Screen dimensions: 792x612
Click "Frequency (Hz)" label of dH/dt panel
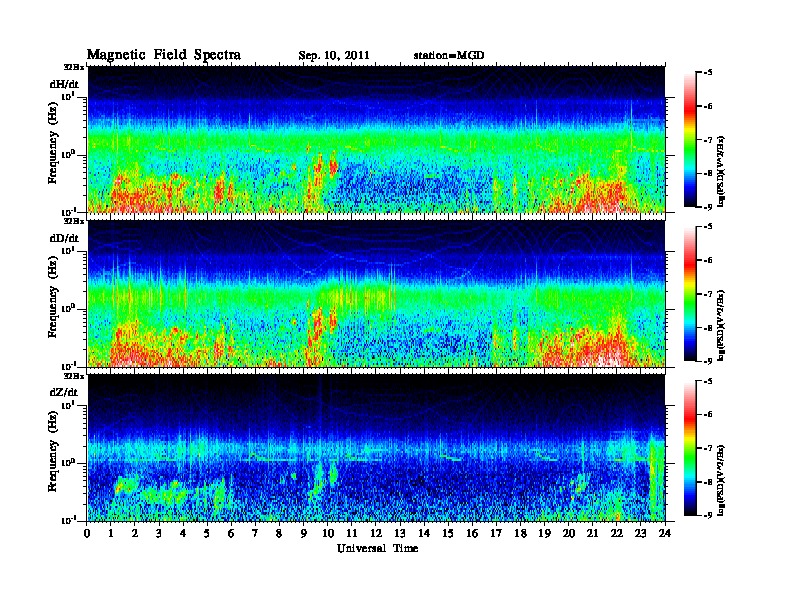[x=53, y=144]
